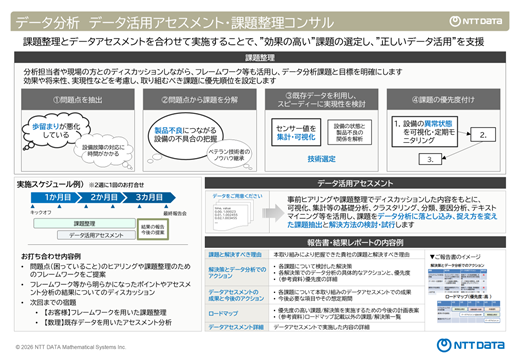Click the bullet 次回までの宿題
520x360 pixels.
(x=53, y=302)
